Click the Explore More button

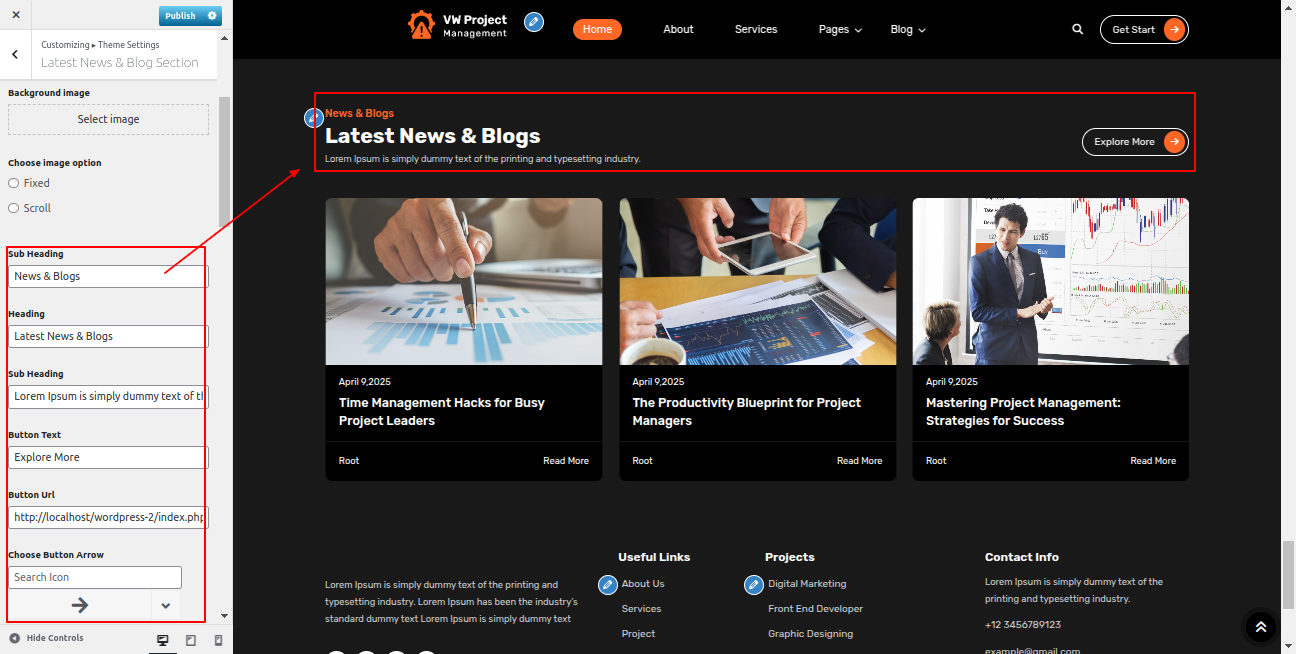tap(1135, 142)
